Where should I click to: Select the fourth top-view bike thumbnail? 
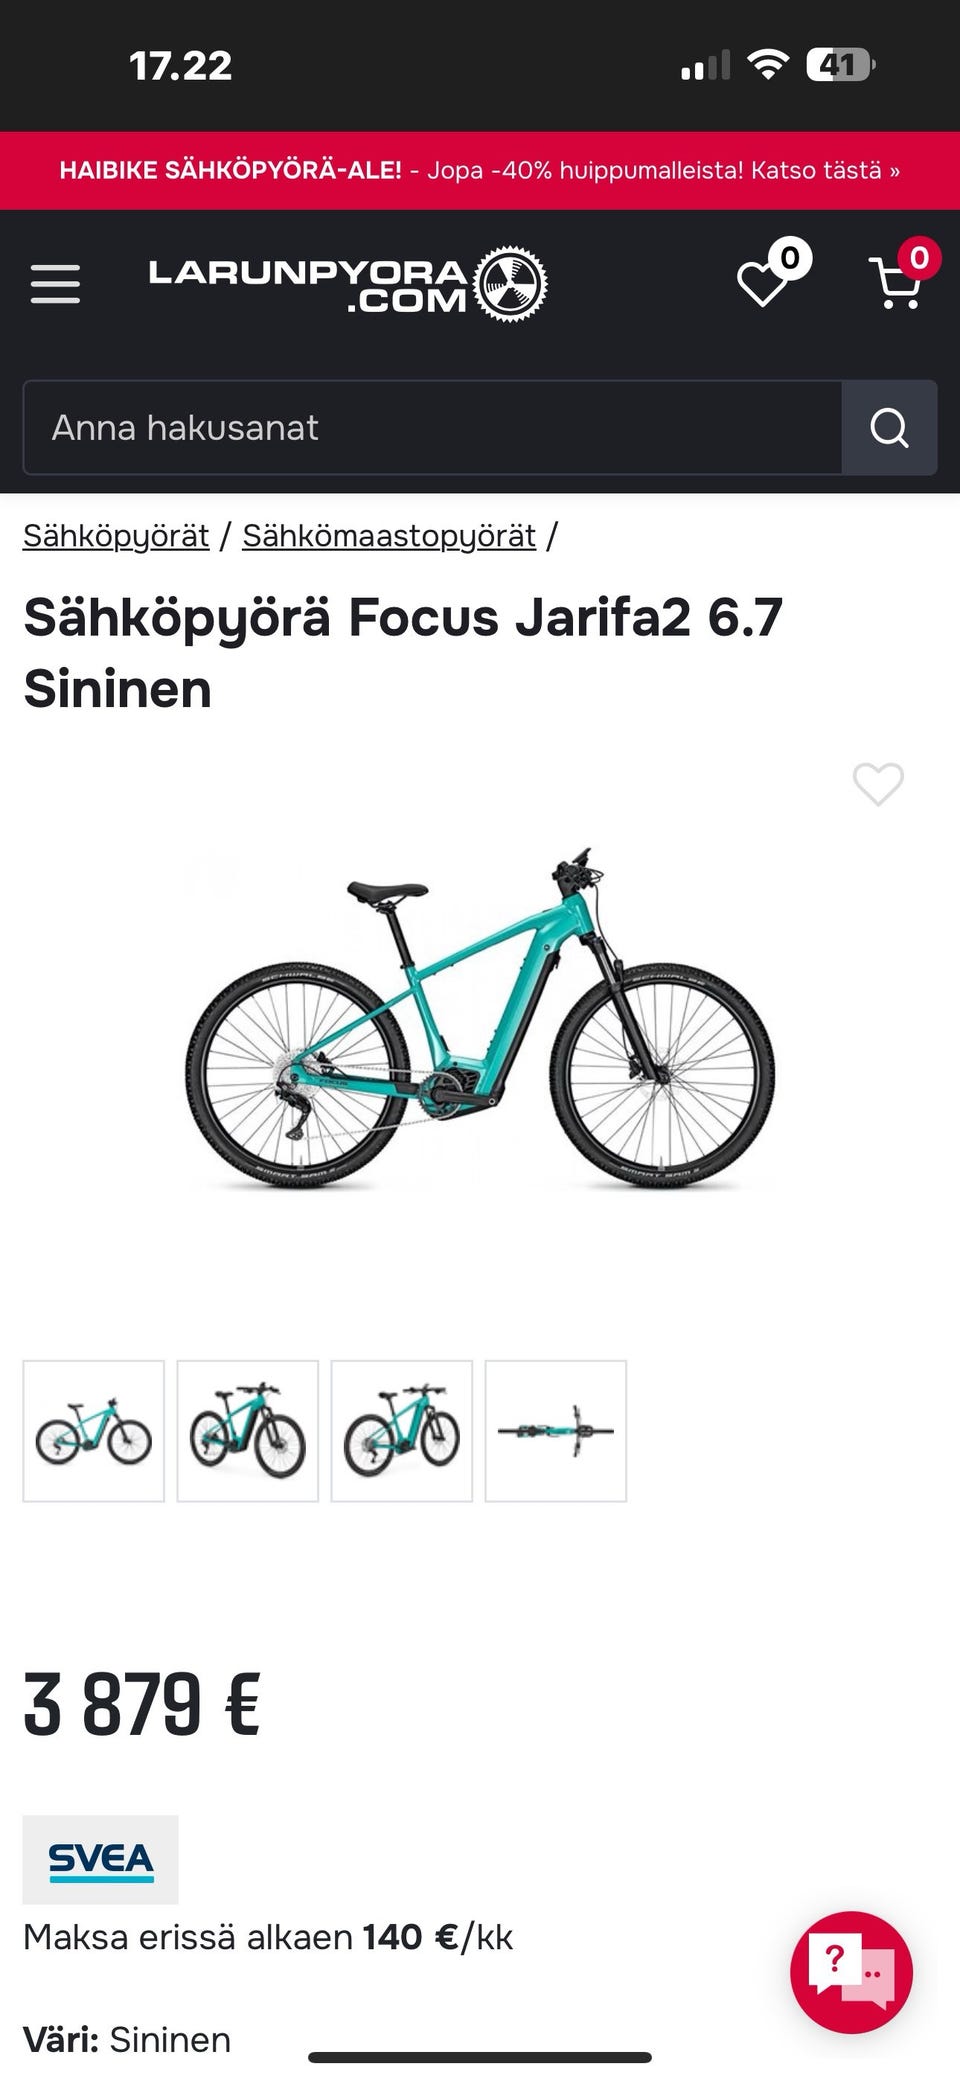(556, 1431)
